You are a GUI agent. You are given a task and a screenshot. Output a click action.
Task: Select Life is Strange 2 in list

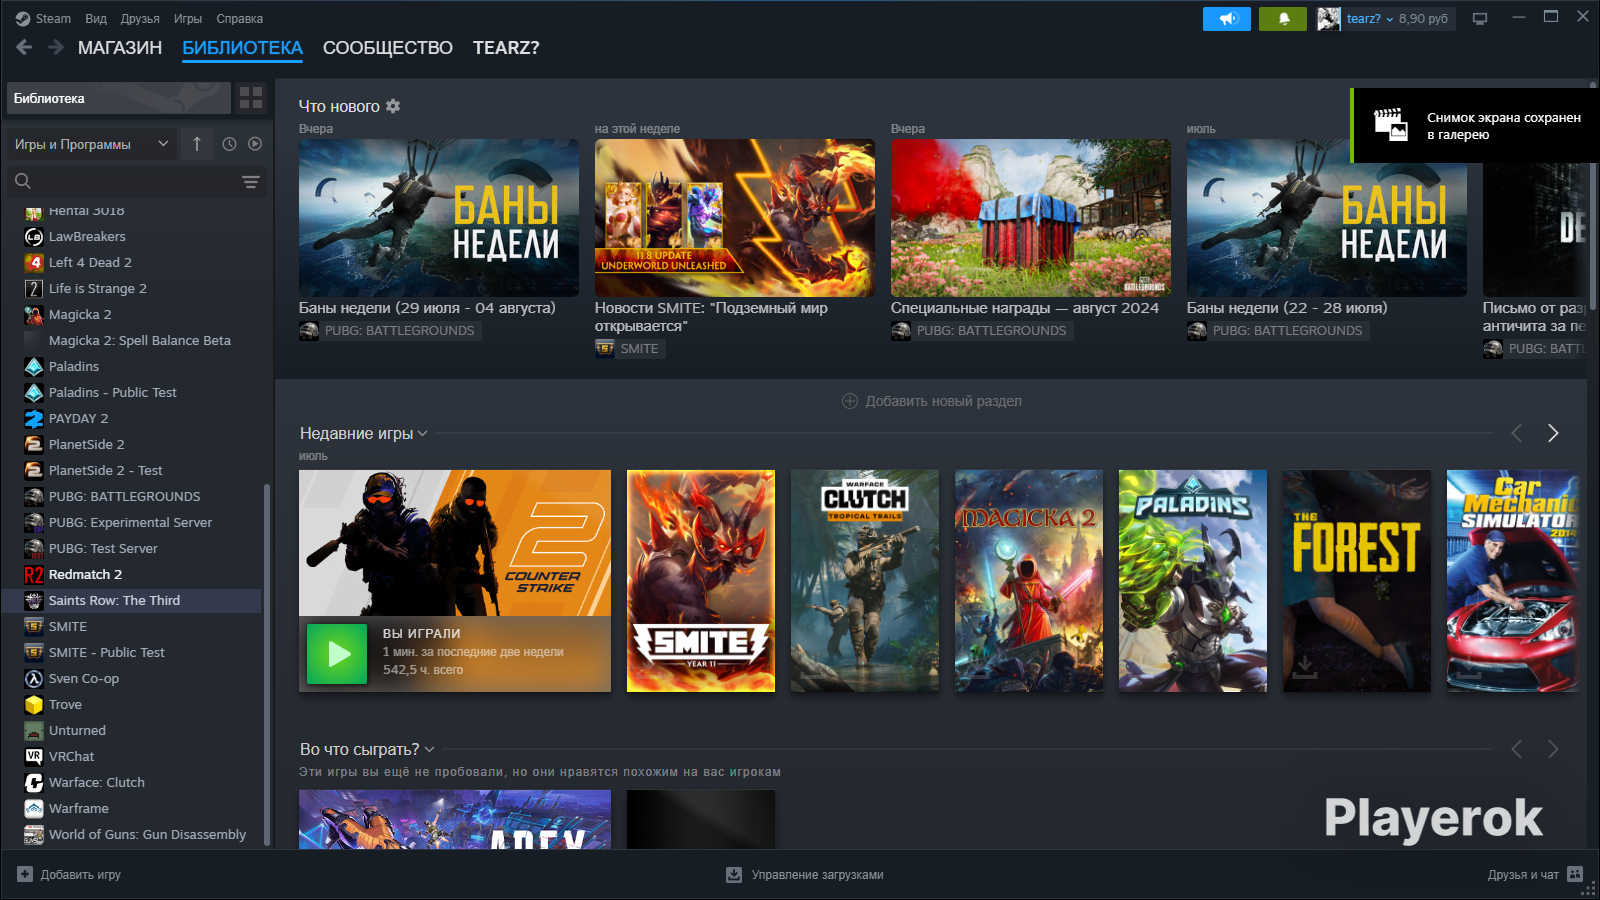pyautogui.click(x=132, y=289)
